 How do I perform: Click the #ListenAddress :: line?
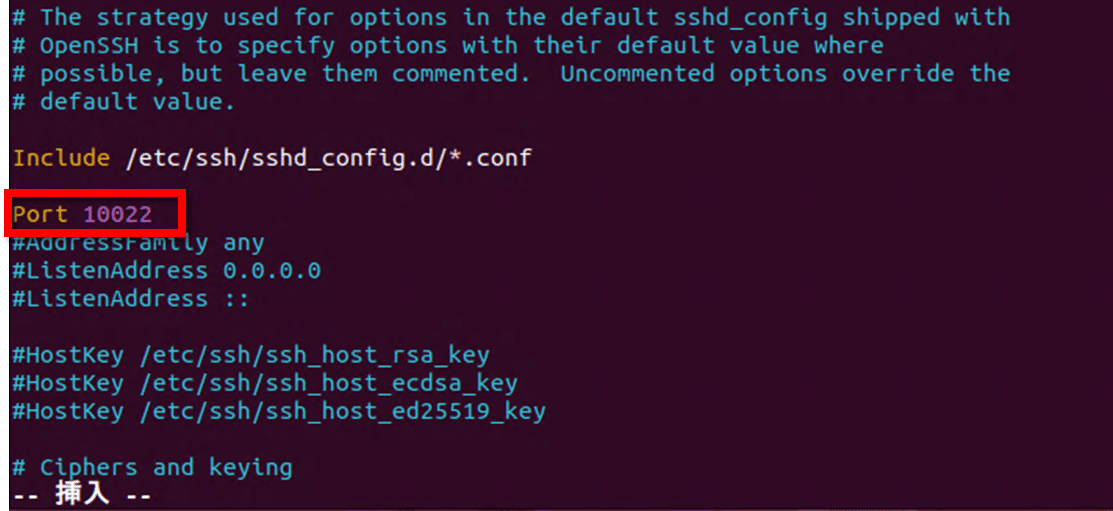point(130,298)
